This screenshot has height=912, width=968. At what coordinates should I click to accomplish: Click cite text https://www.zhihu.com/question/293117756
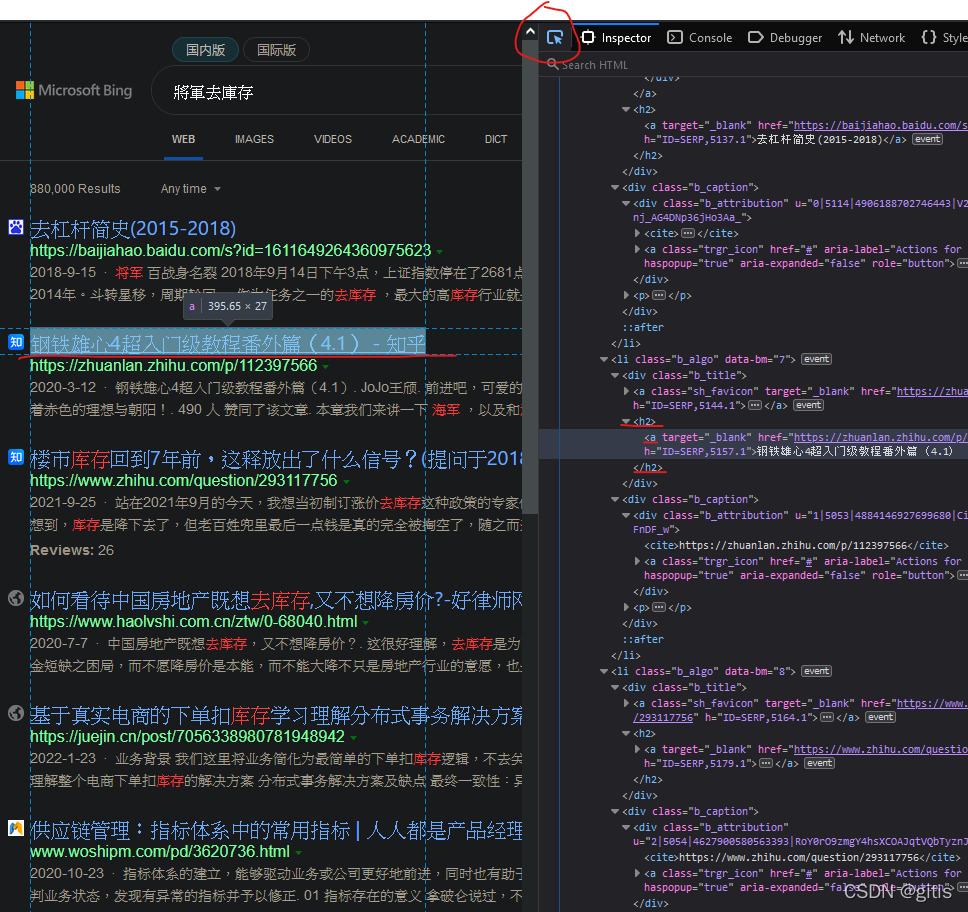pyautogui.click(x=799, y=858)
